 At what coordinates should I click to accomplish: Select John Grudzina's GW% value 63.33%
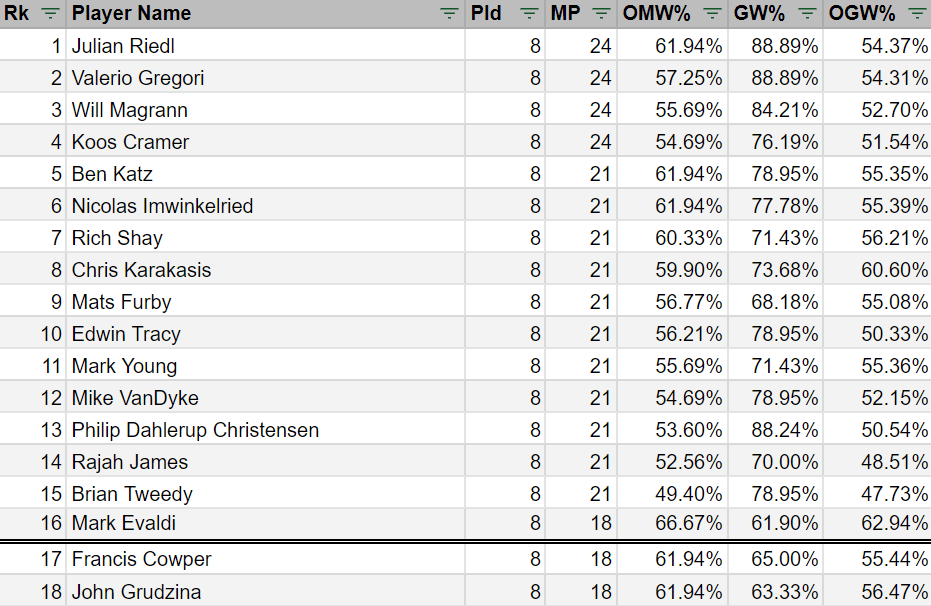click(786, 592)
